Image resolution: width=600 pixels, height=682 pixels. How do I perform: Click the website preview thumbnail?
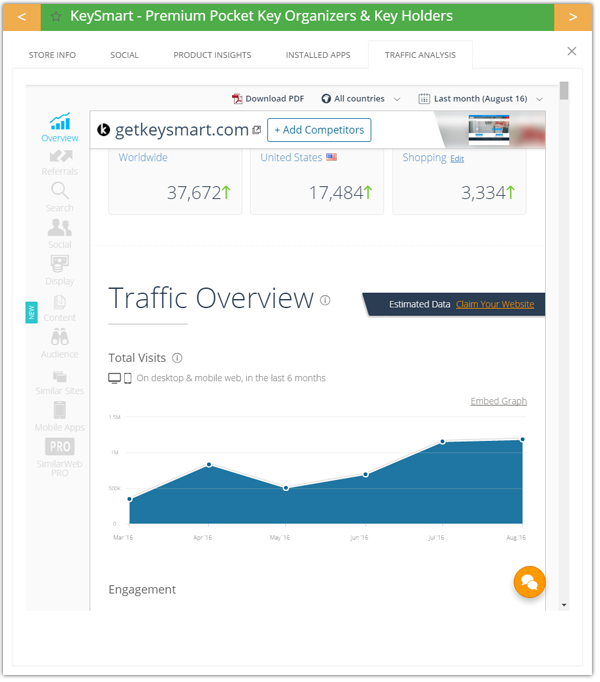click(x=489, y=130)
